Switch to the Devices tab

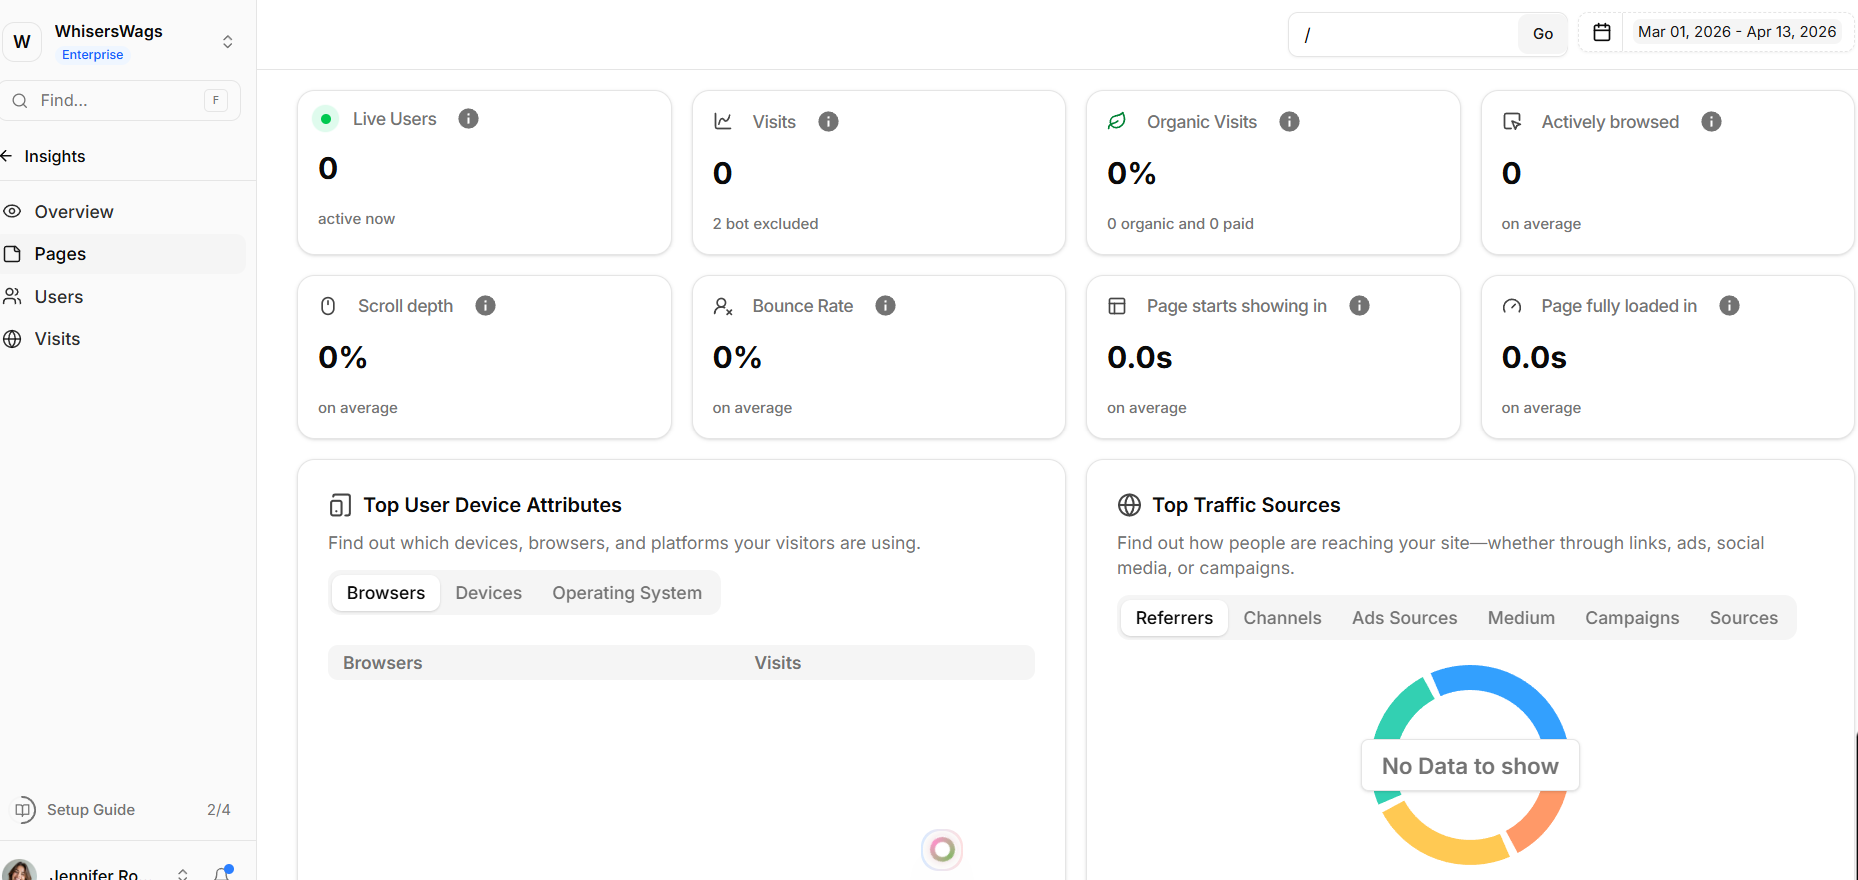(x=488, y=593)
